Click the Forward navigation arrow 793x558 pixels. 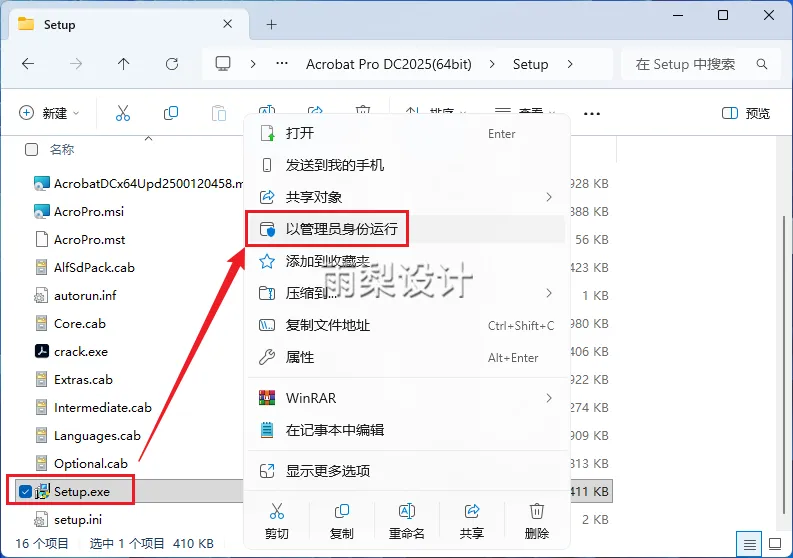[76, 64]
